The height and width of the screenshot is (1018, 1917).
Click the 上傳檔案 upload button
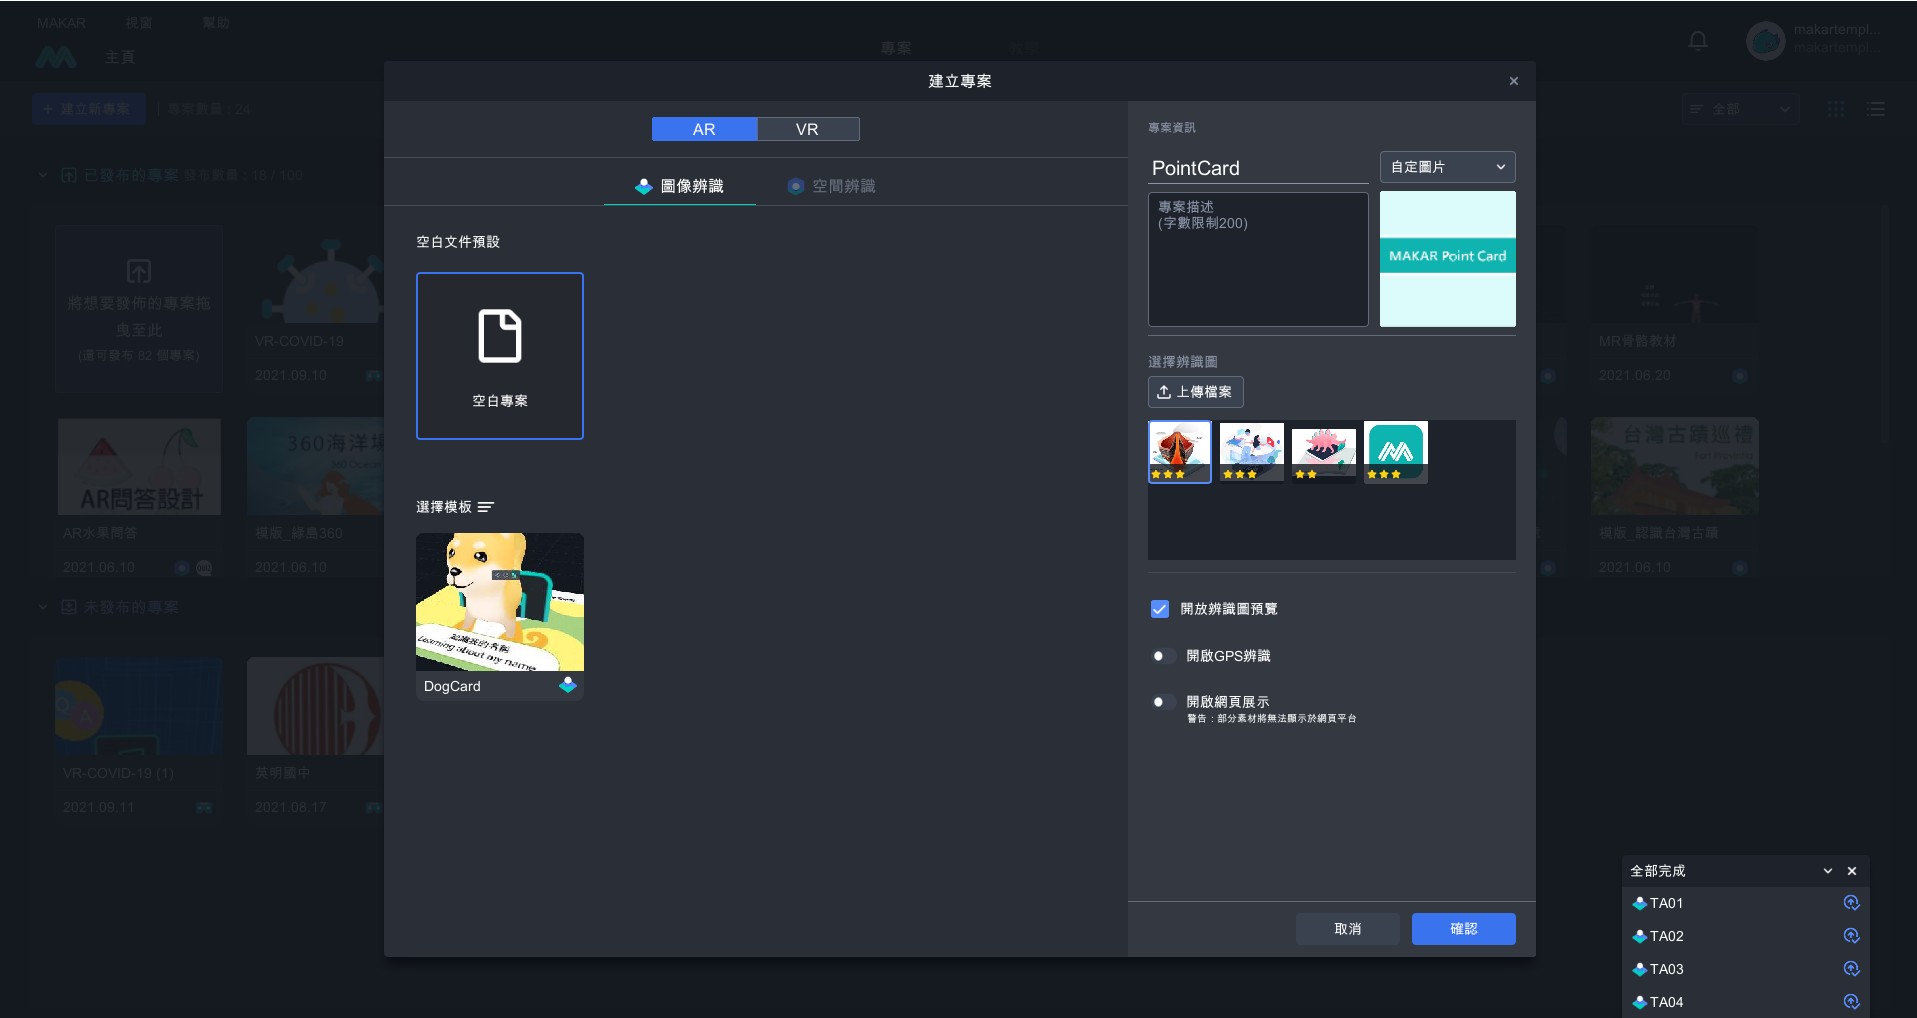[1196, 392]
